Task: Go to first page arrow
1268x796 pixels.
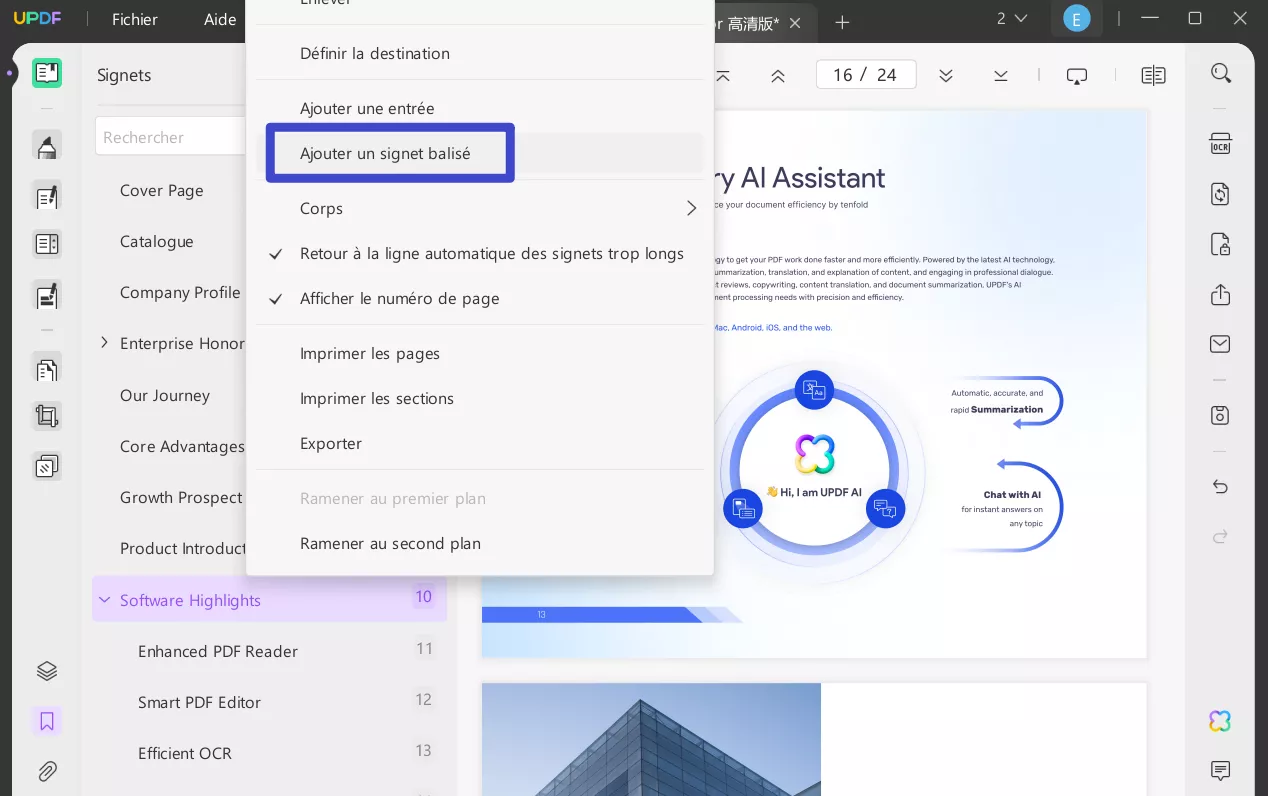Action: click(x=723, y=75)
